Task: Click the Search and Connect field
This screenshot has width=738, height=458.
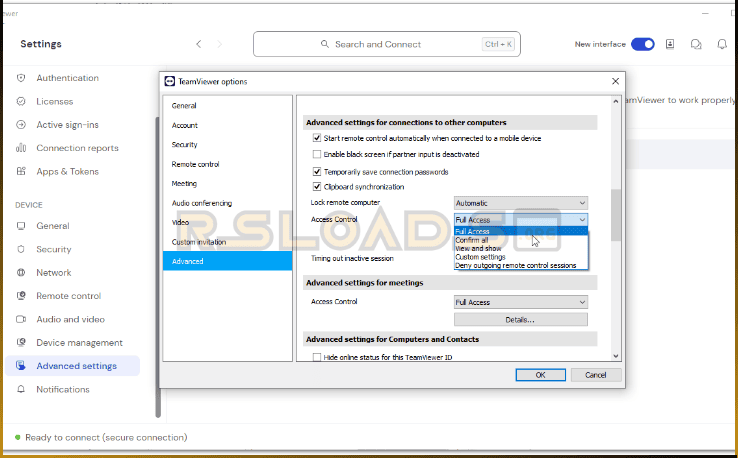Action: coord(387,44)
